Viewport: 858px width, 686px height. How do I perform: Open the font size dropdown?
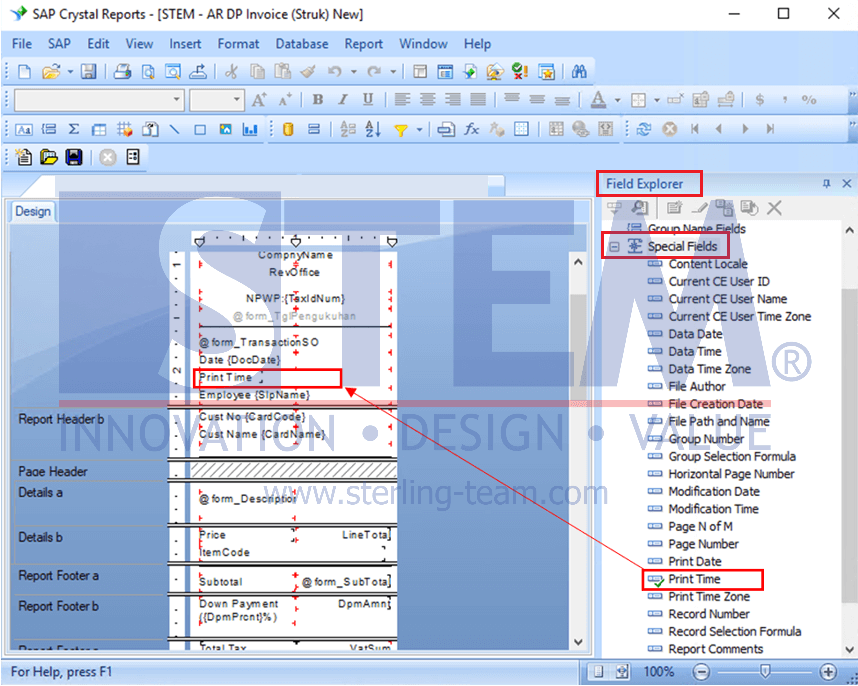pyautogui.click(x=237, y=100)
